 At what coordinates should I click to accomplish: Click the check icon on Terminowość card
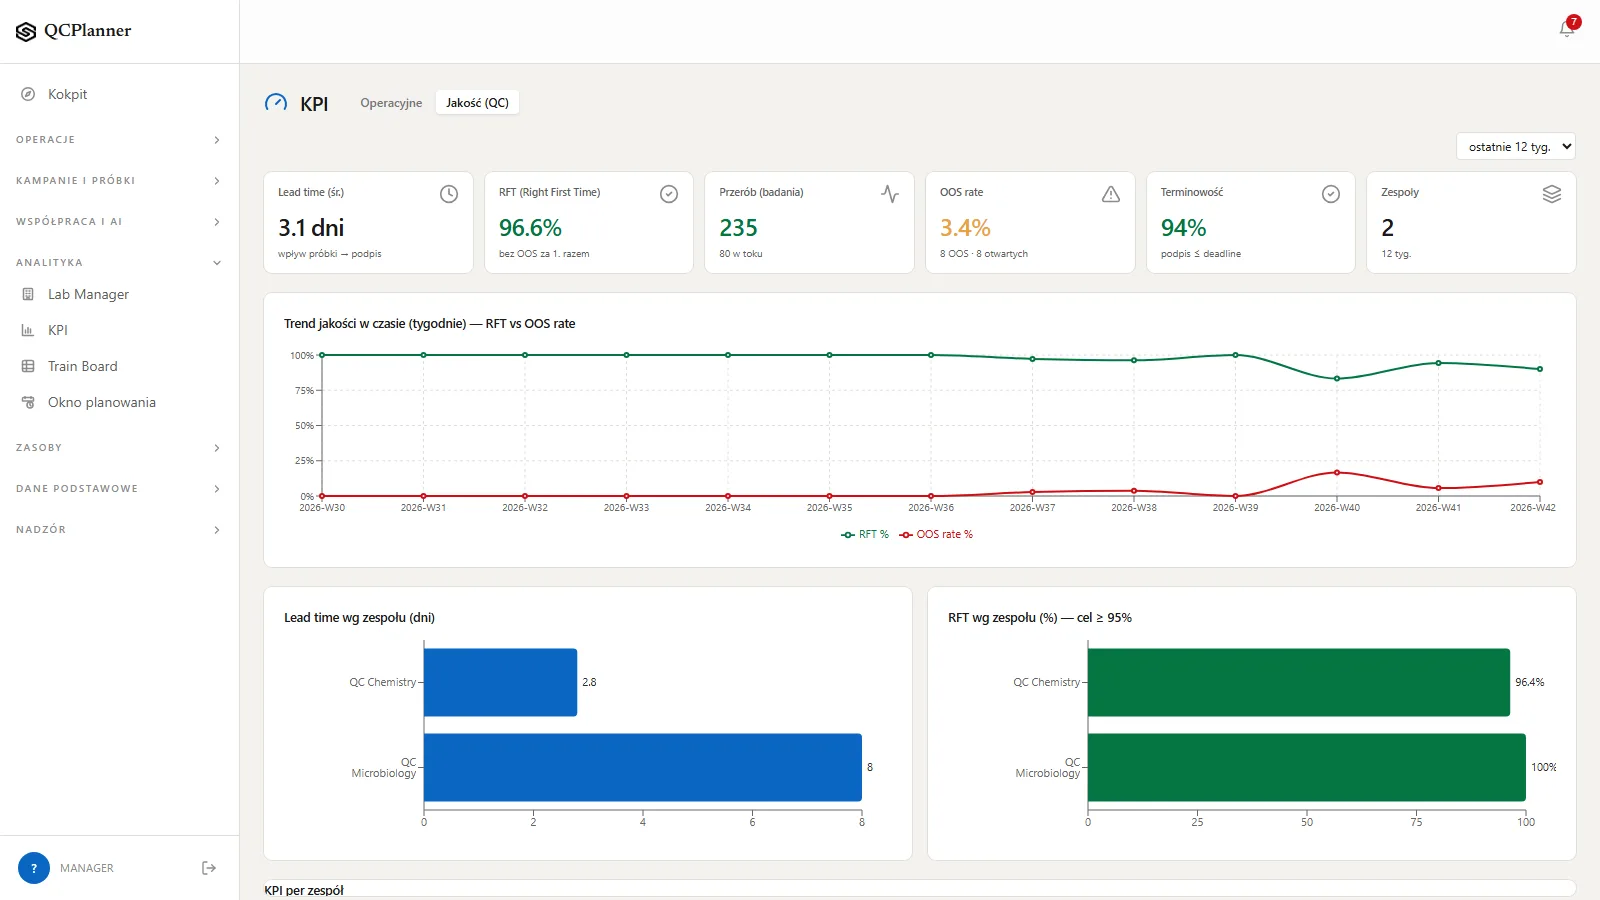pos(1331,194)
